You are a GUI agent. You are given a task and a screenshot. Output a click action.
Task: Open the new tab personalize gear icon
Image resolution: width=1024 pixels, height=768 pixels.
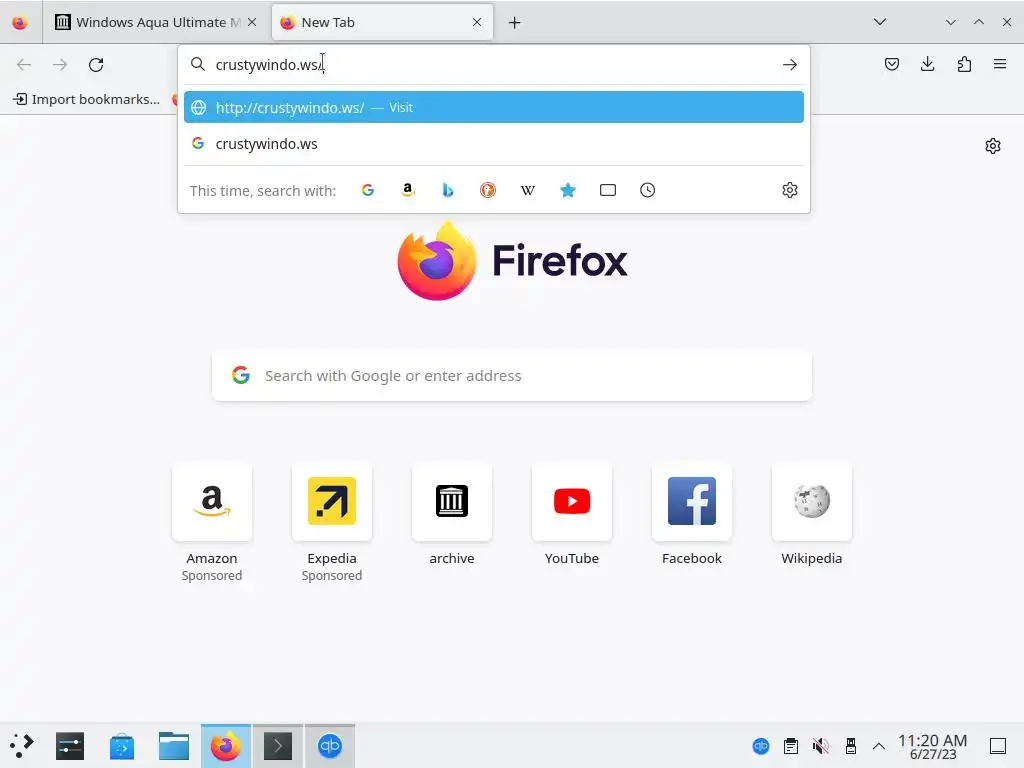tap(993, 146)
